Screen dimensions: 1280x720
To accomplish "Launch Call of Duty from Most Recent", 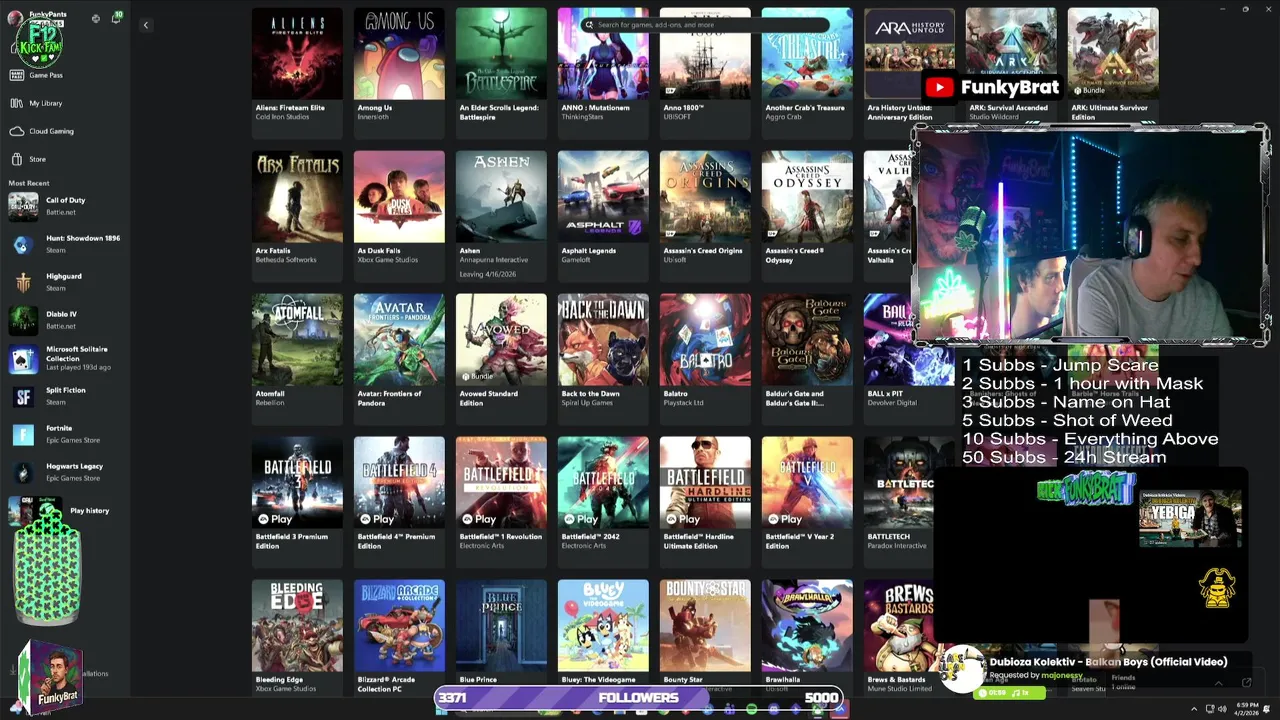I will coord(64,206).
